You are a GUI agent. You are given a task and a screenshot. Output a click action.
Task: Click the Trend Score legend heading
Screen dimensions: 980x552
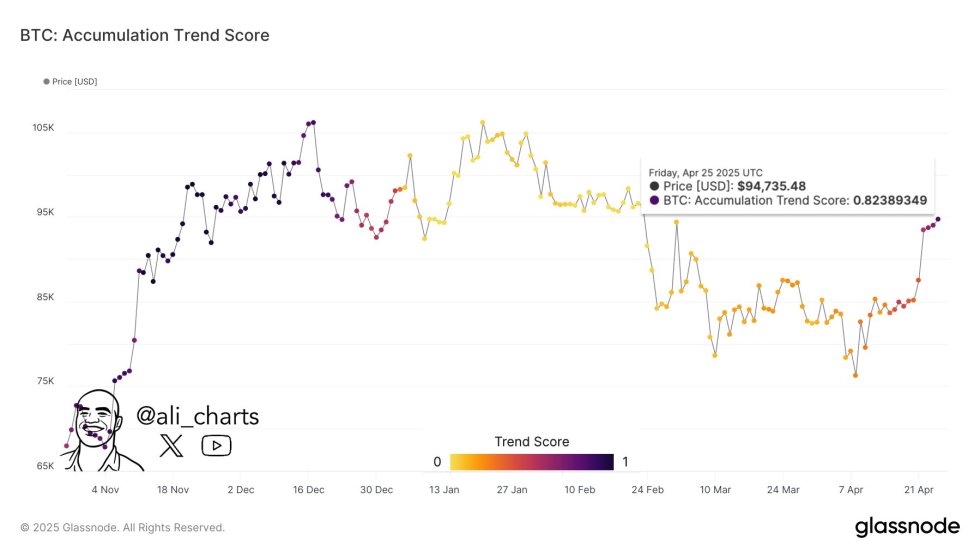click(531, 441)
